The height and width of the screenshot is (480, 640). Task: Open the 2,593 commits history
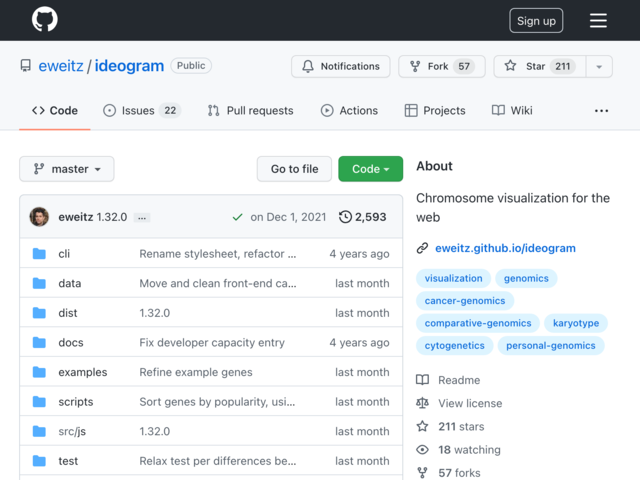pyautogui.click(x=362, y=217)
